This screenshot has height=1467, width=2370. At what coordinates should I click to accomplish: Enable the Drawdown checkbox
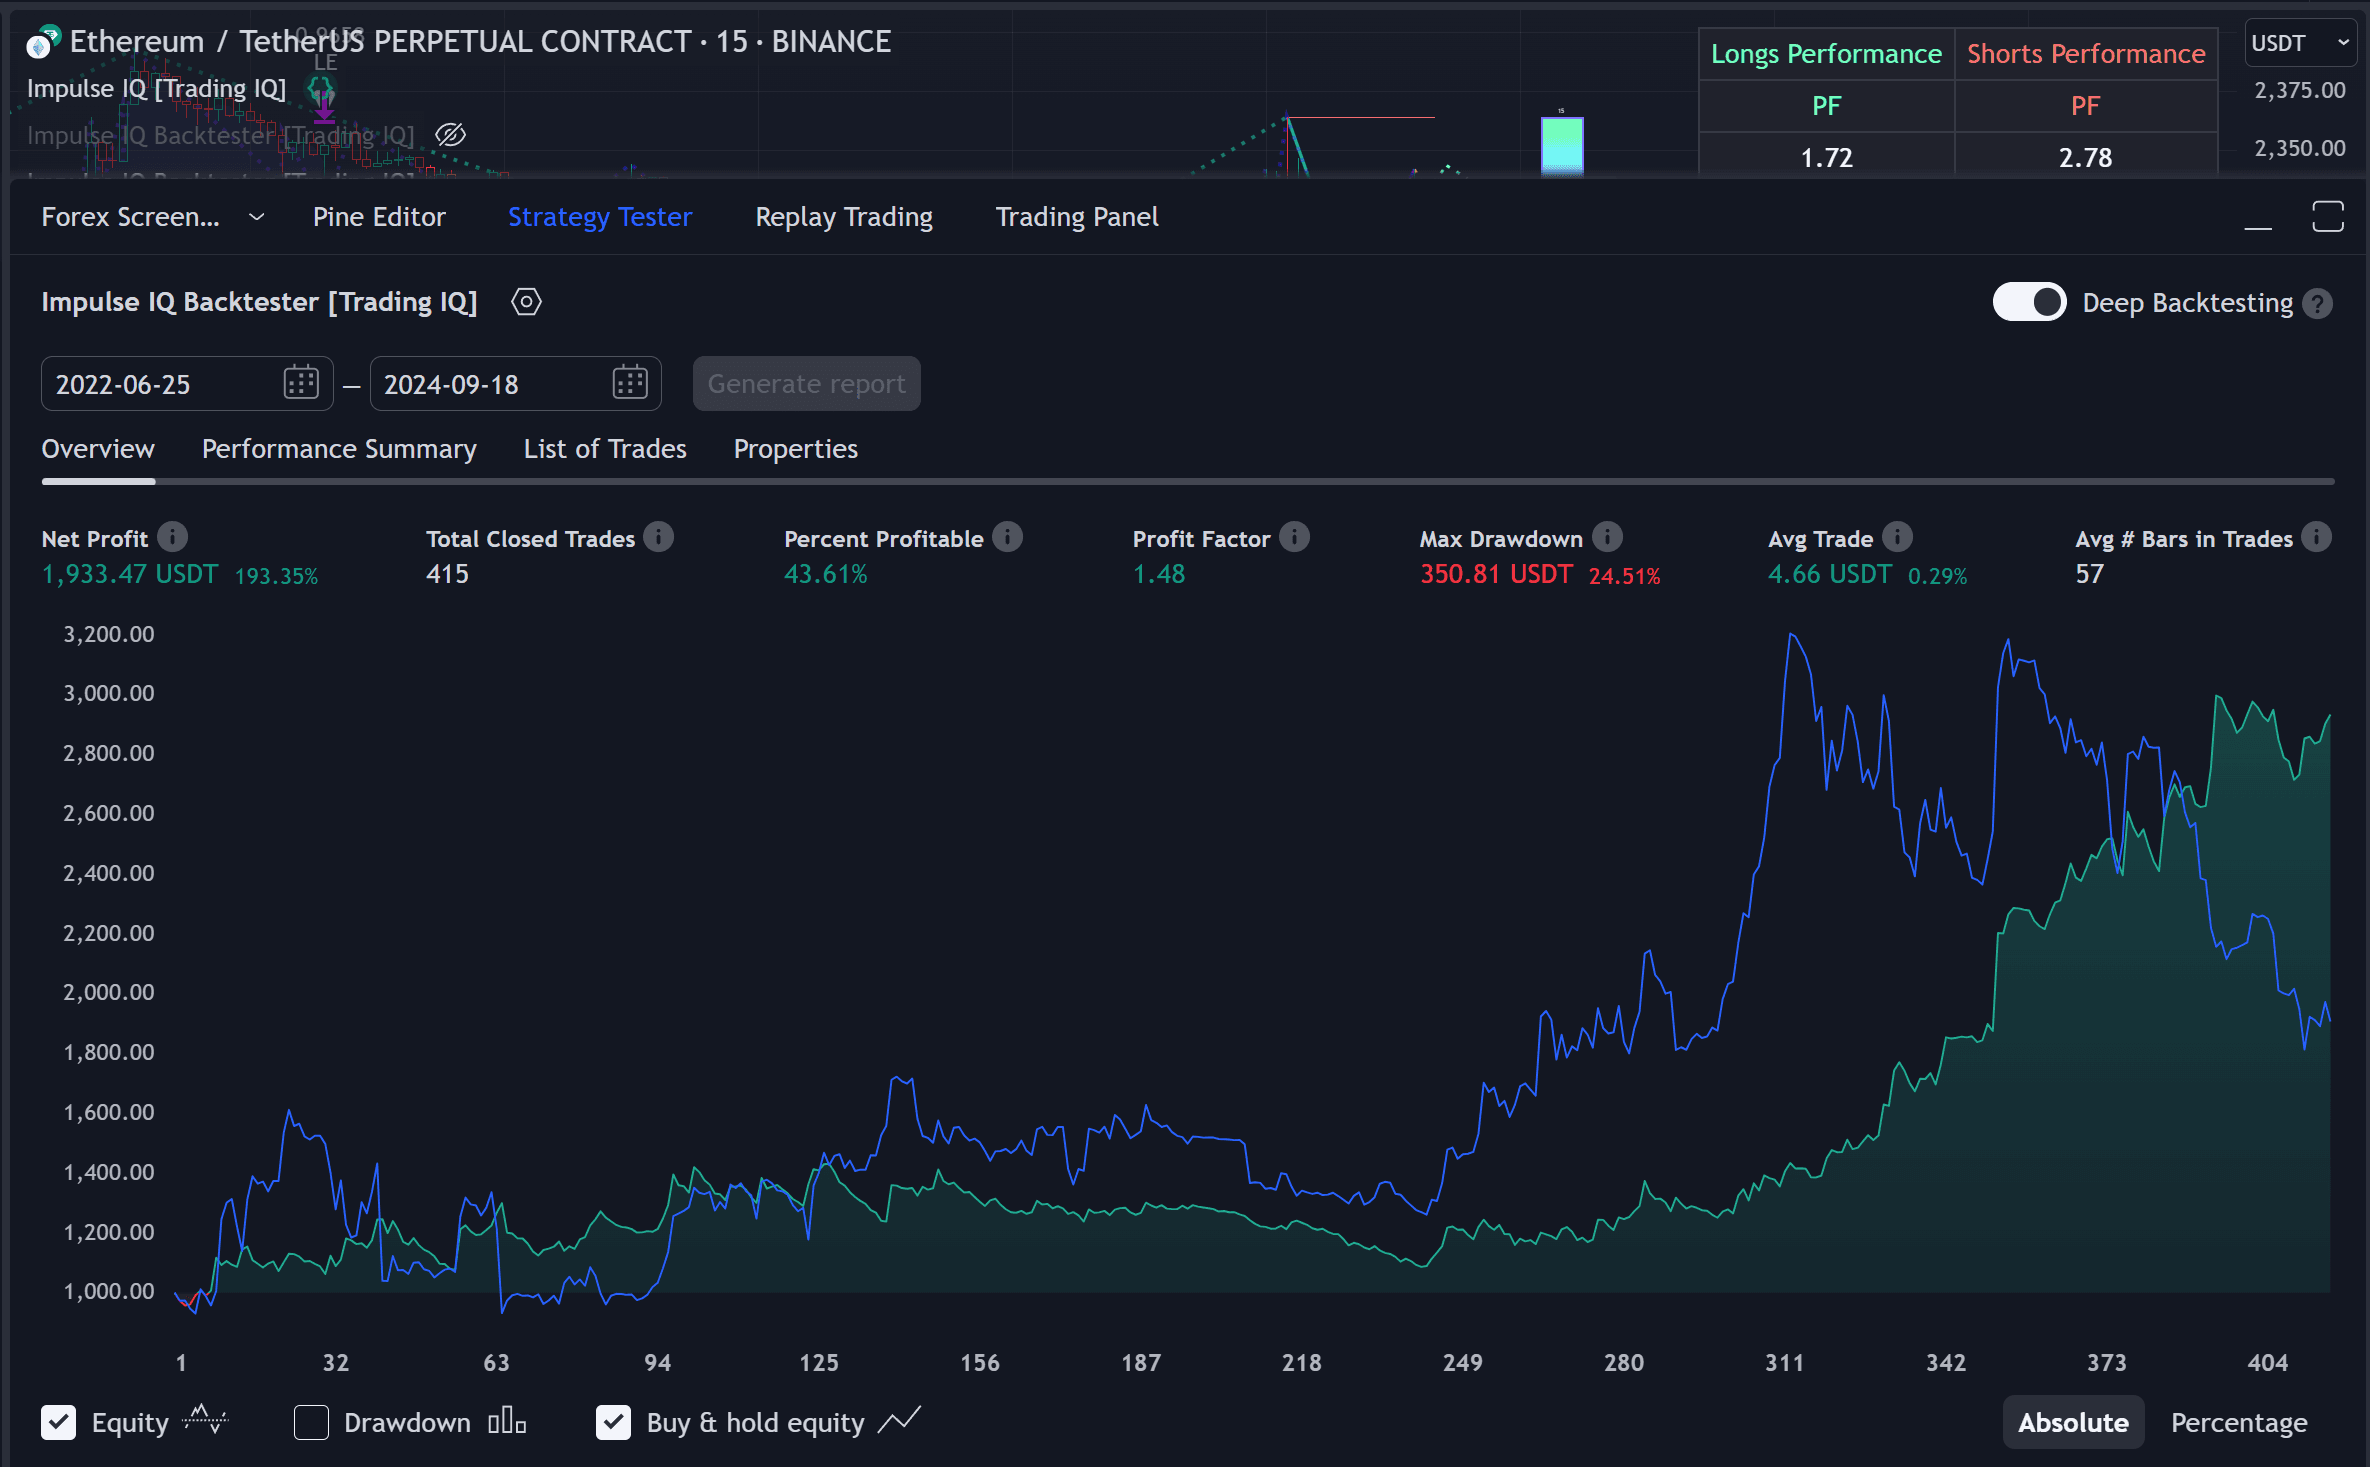pyautogui.click(x=311, y=1422)
